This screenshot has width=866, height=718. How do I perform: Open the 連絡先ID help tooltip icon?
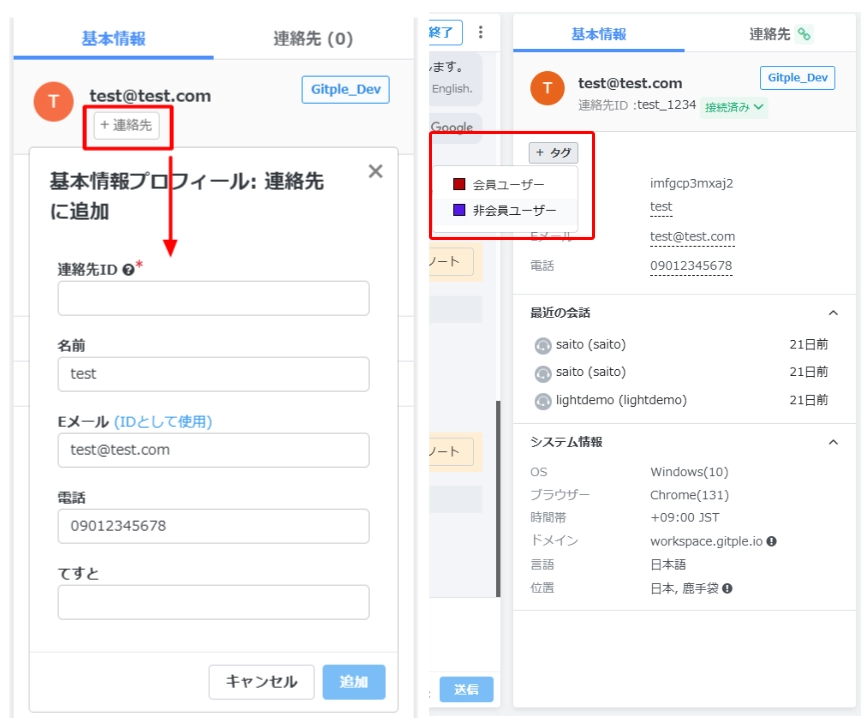[128, 270]
